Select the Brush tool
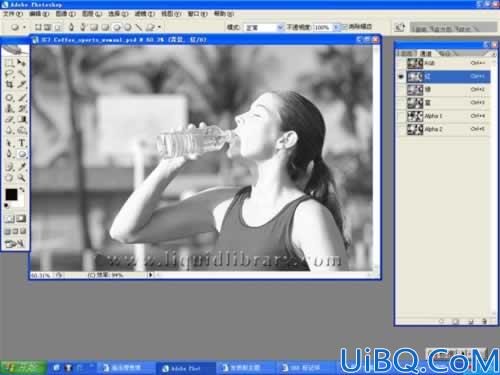This screenshot has width=500, height=375. click(x=21, y=98)
